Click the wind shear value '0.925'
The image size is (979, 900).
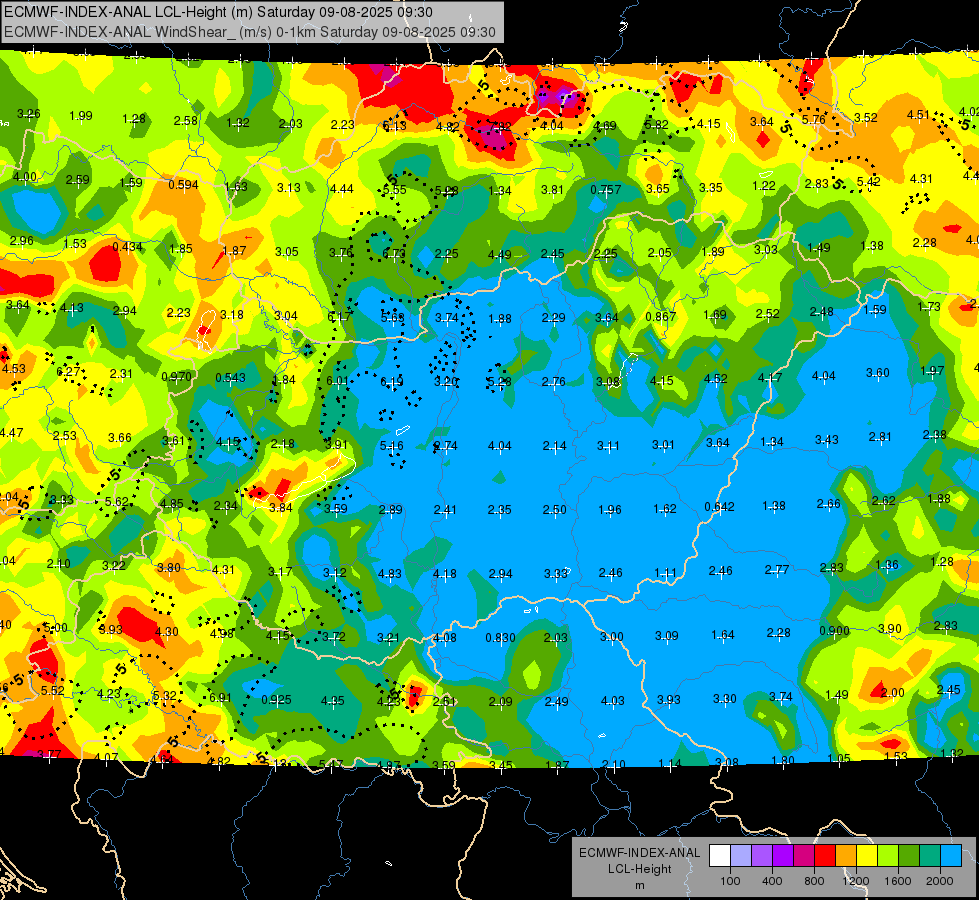click(x=276, y=700)
